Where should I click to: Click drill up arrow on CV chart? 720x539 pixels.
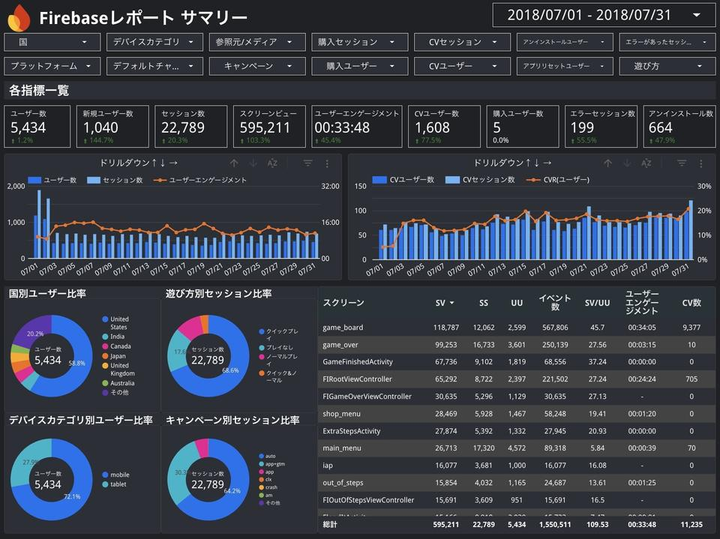tap(608, 163)
